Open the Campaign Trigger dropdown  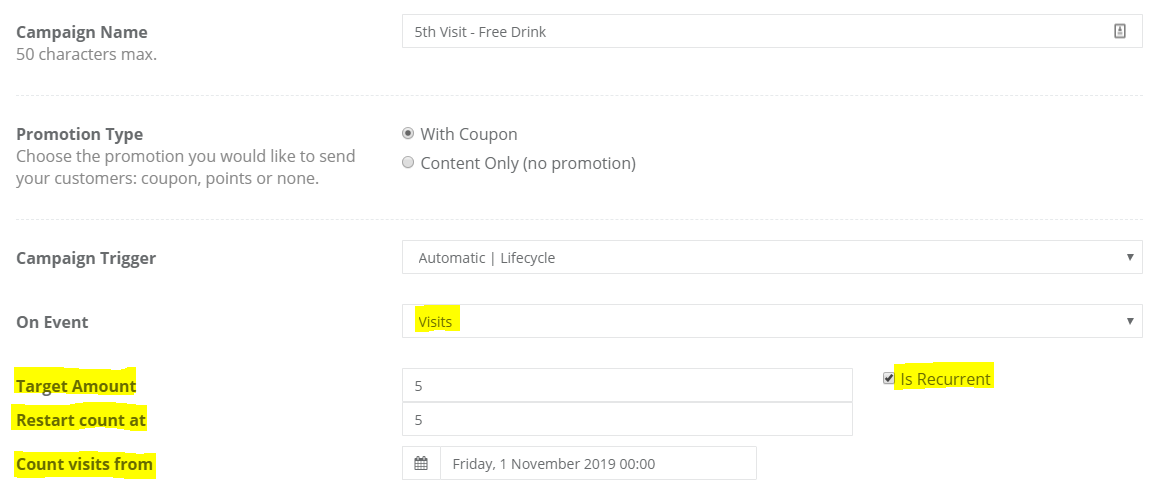pos(772,257)
